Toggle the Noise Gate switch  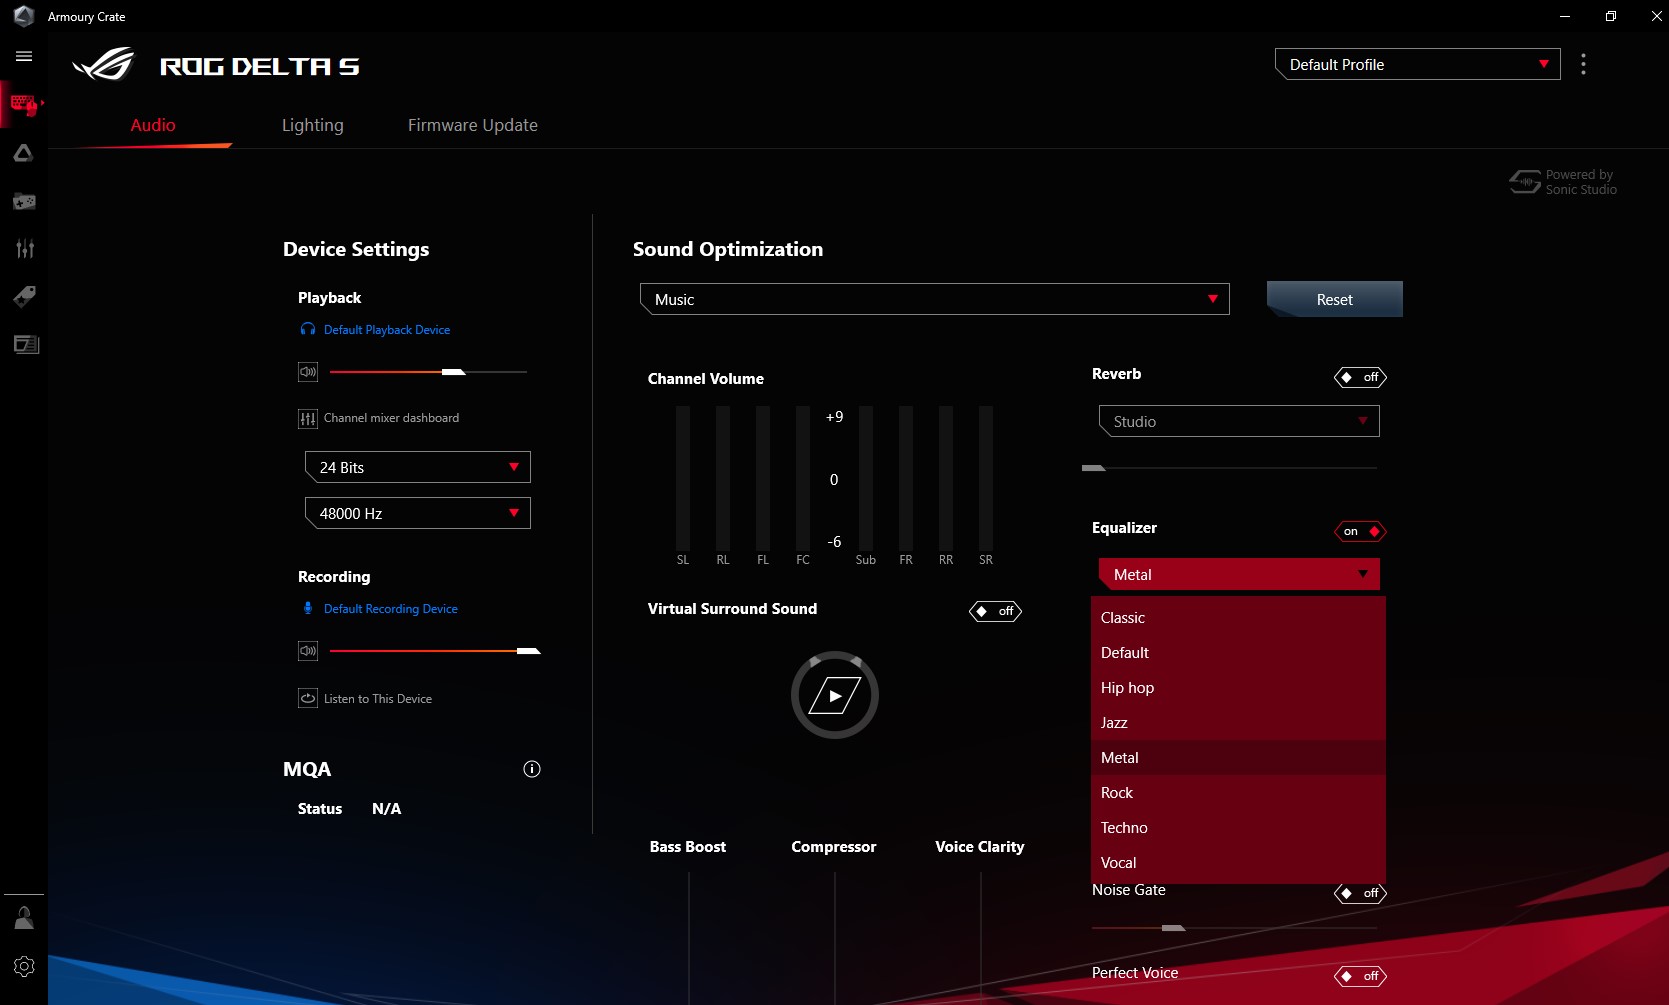click(x=1360, y=893)
